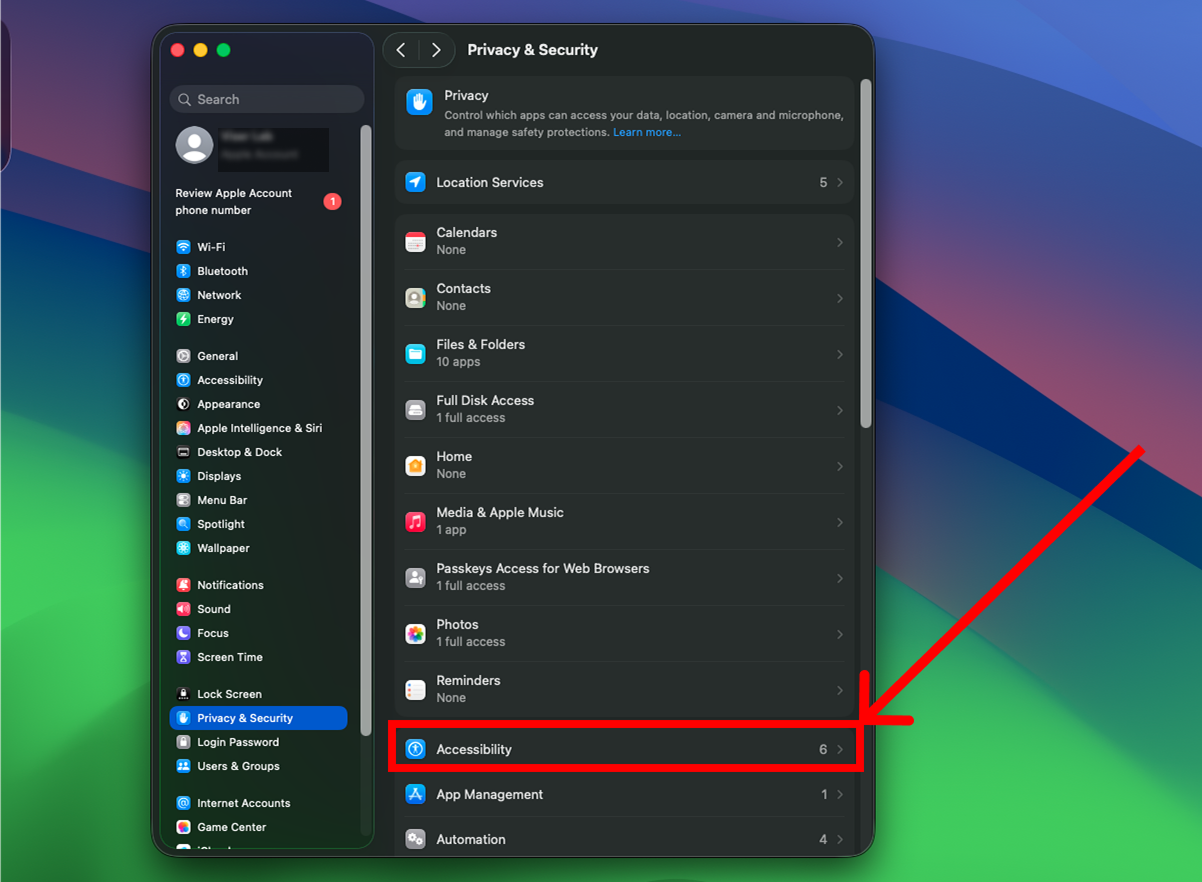The height and width of the screenshot is (882, 1202).
Task: Click the Search field in sidebar
Action: (267, 99)
